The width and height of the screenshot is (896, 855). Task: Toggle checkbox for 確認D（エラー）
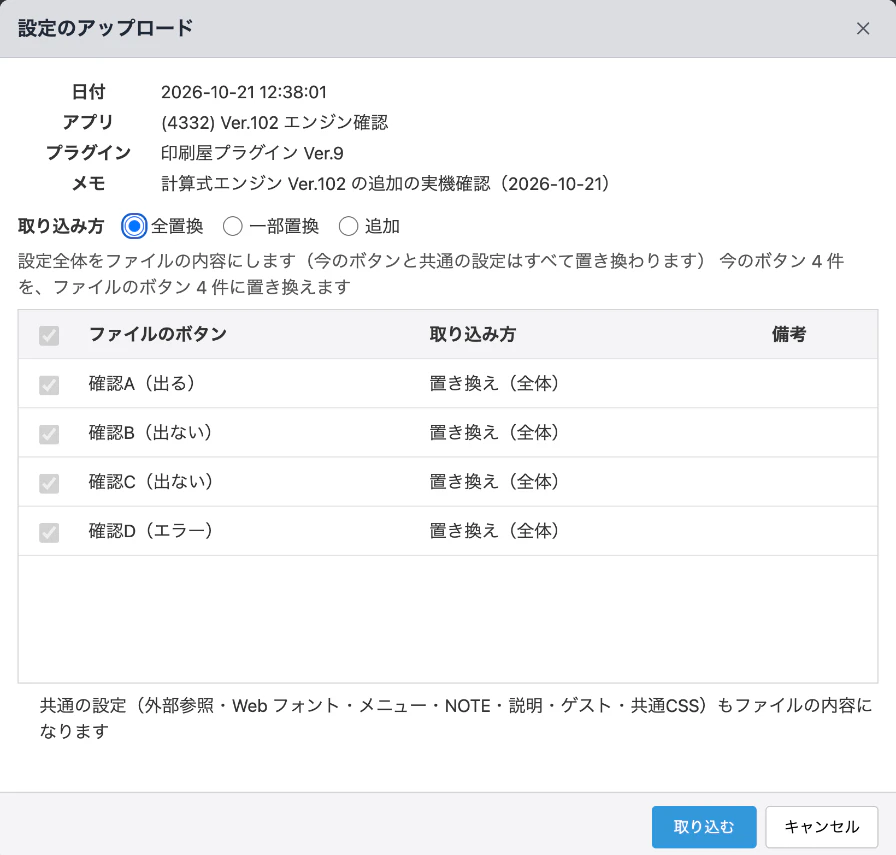pos(49,532)
